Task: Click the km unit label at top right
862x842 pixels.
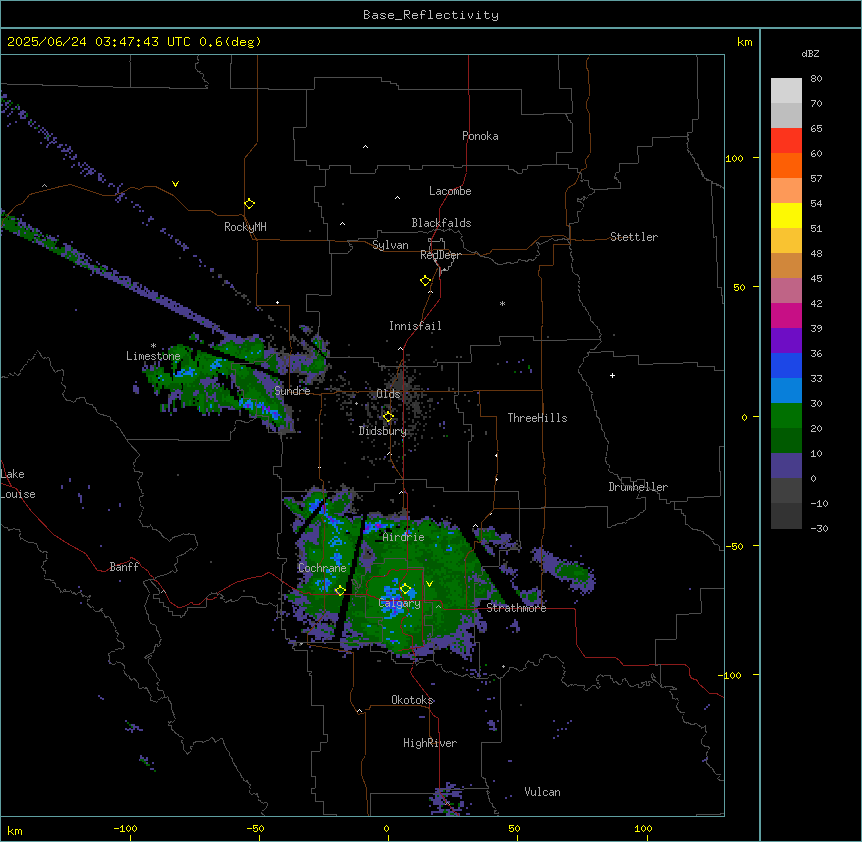Action: (744, 42)
